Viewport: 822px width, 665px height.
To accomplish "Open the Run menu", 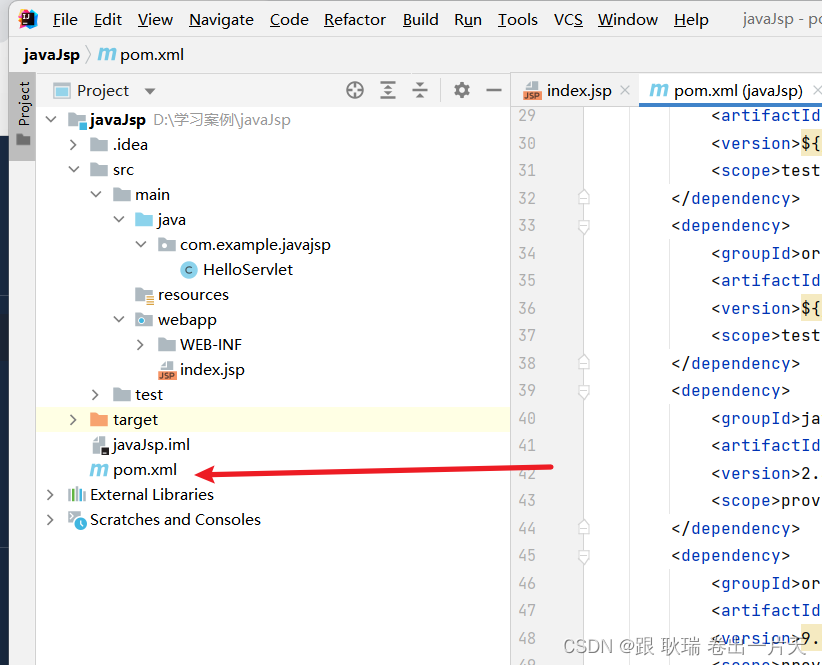I will (x=468, y=20).
